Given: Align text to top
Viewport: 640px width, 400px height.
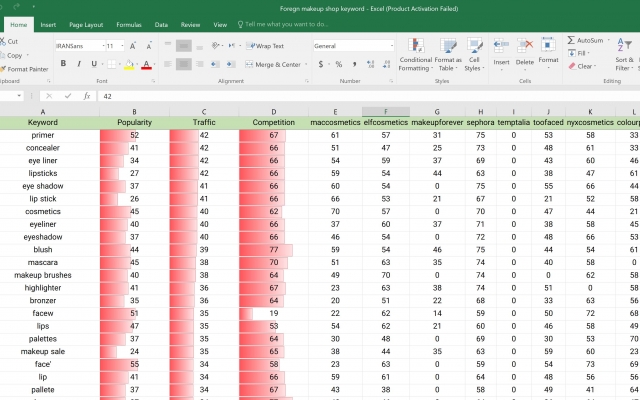Looking at the screenshot, I should 168,45.
